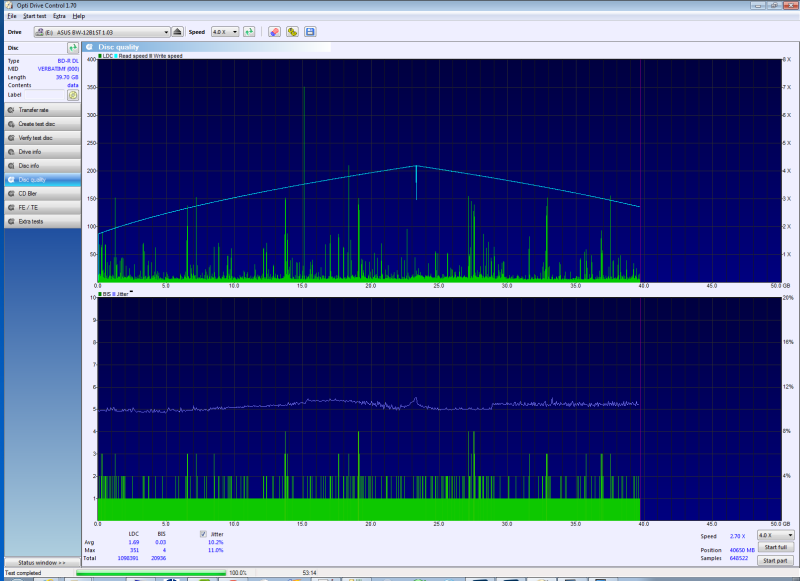The image size is (800, 581).
Task: Click the jitter max value "11.0%"
Action: coord(216,550)
